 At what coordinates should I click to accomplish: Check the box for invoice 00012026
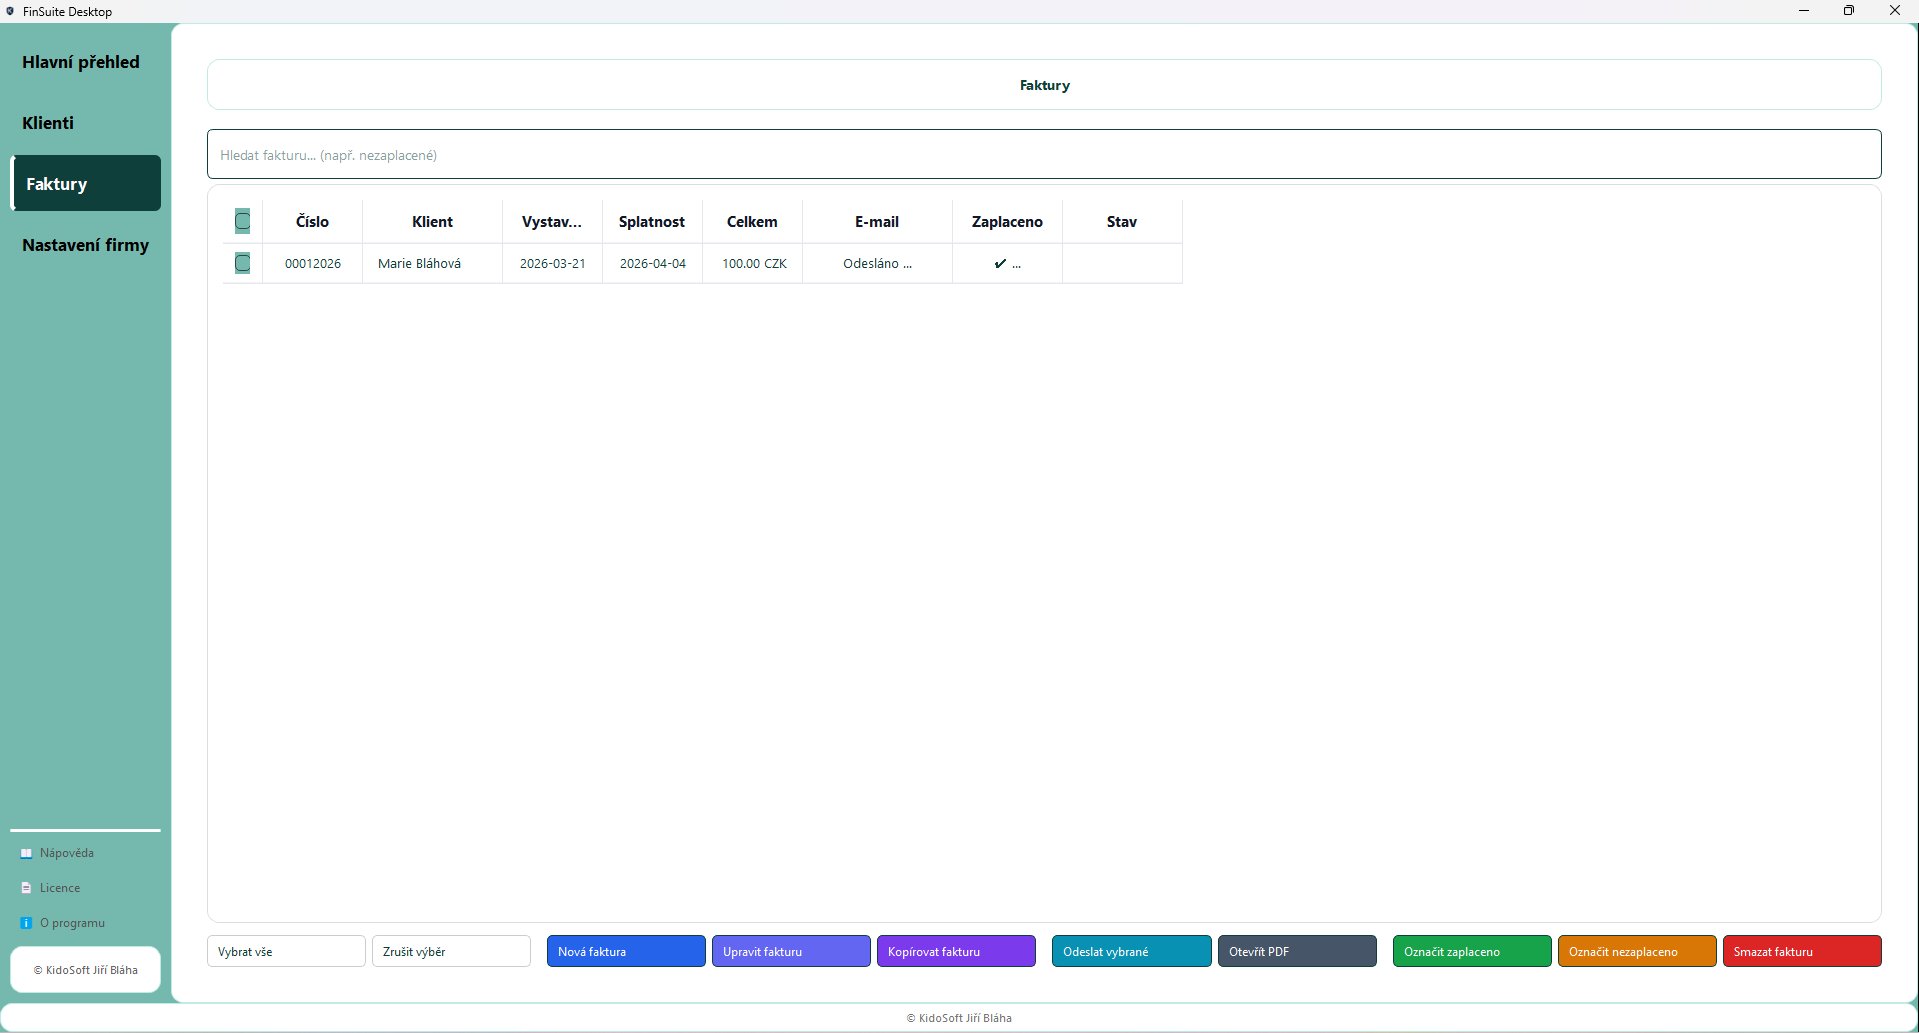pos(242,263)
